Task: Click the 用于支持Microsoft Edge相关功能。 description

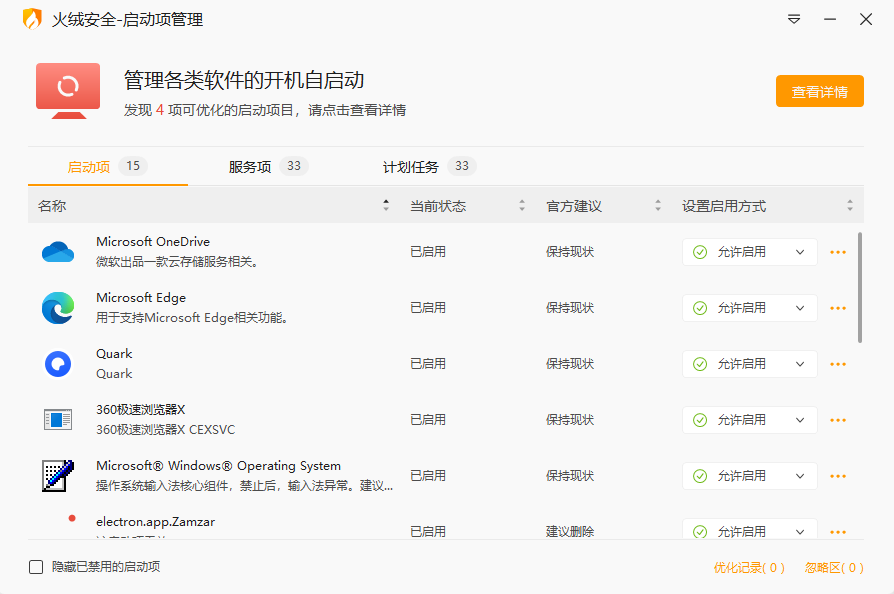Action: click(x=192, y=318)
